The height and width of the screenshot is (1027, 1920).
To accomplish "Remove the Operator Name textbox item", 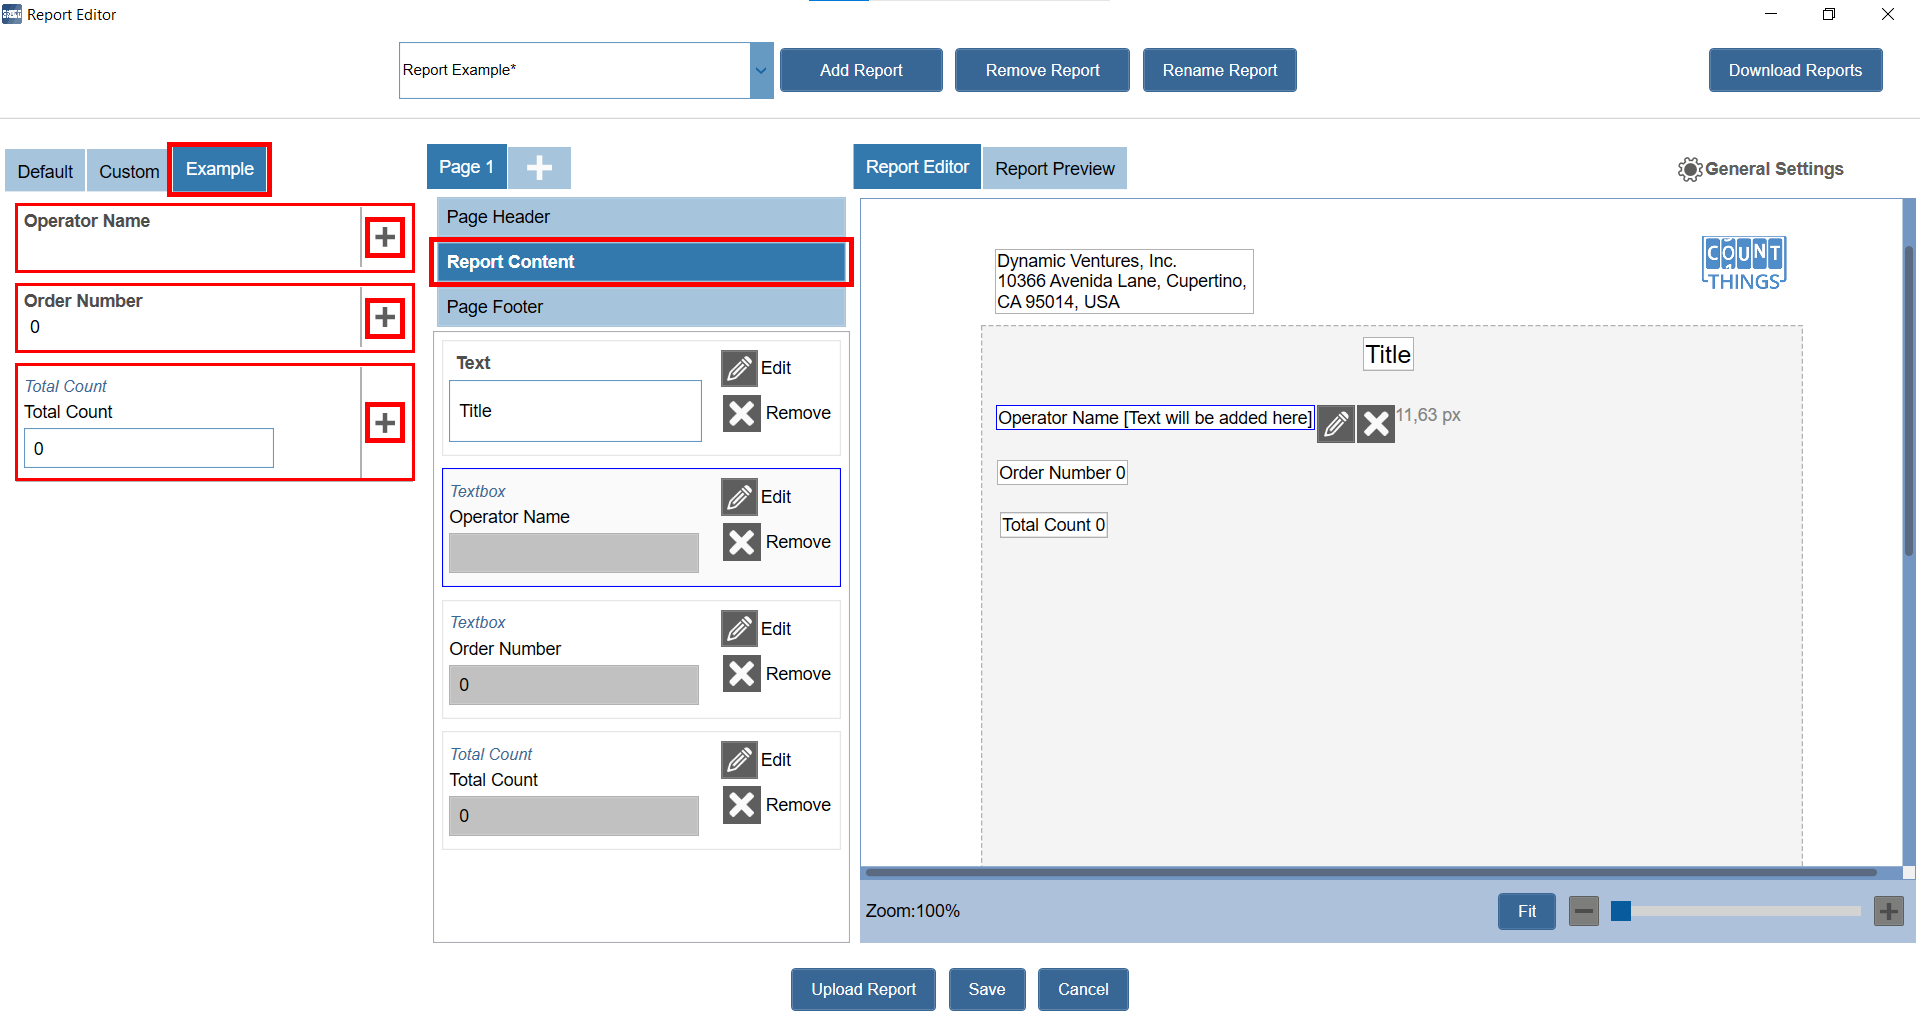I will (x=742, y=542).
